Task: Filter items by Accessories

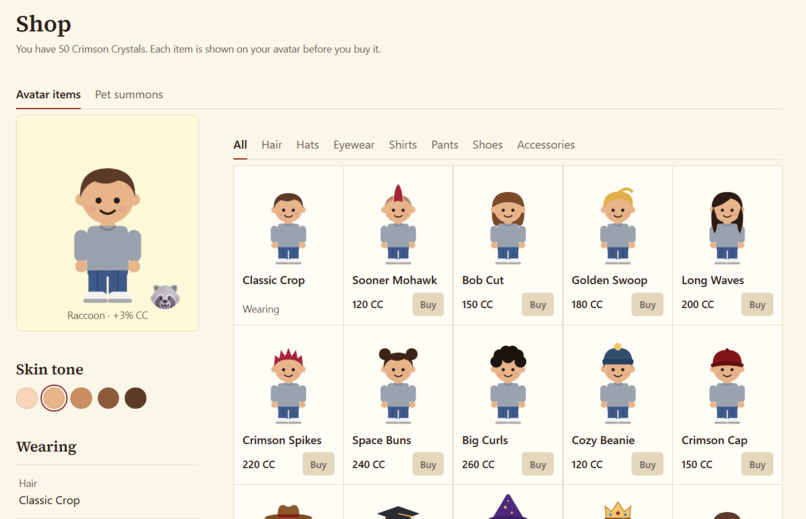Action: (x=546, y=145)
